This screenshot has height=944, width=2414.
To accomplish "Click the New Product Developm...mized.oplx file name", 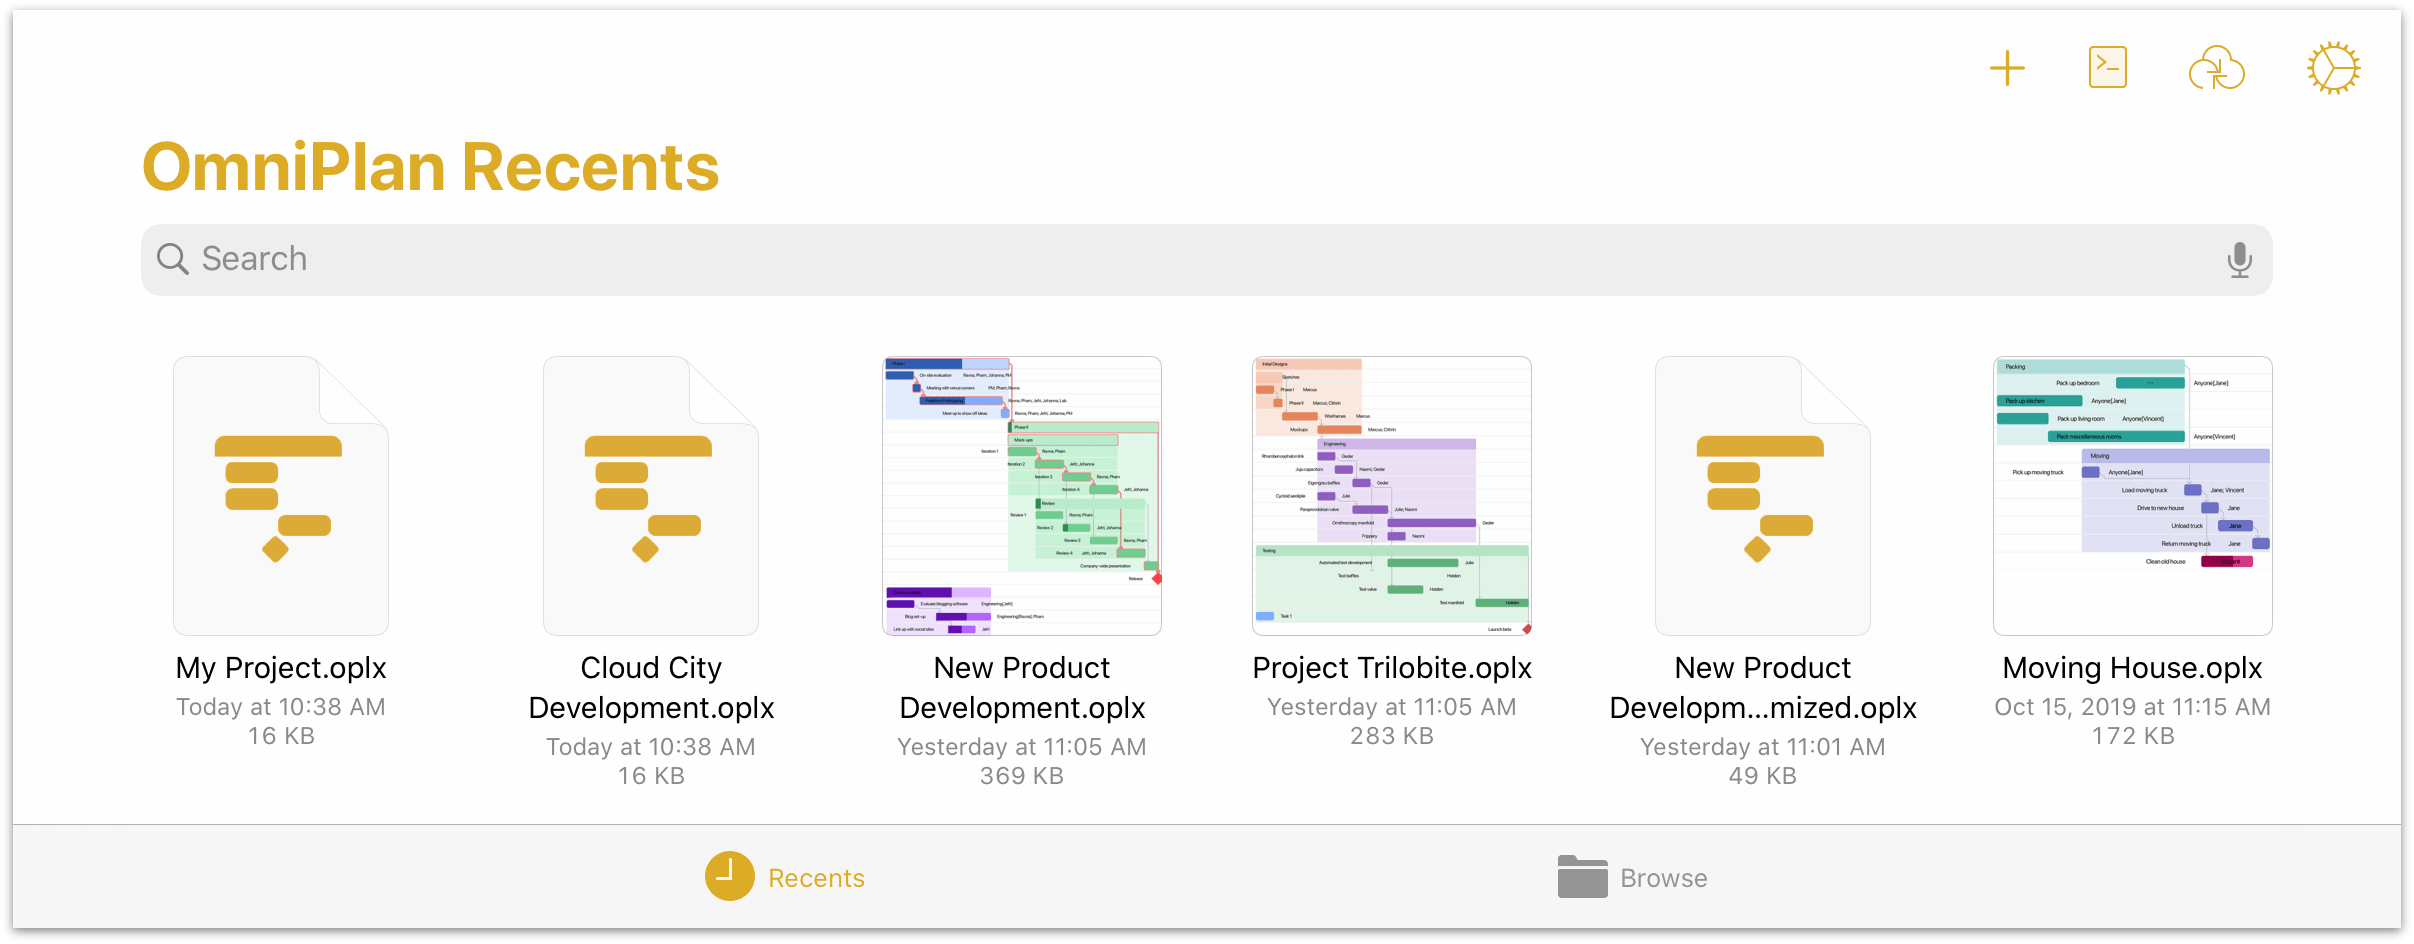I will coord(1763,688).
